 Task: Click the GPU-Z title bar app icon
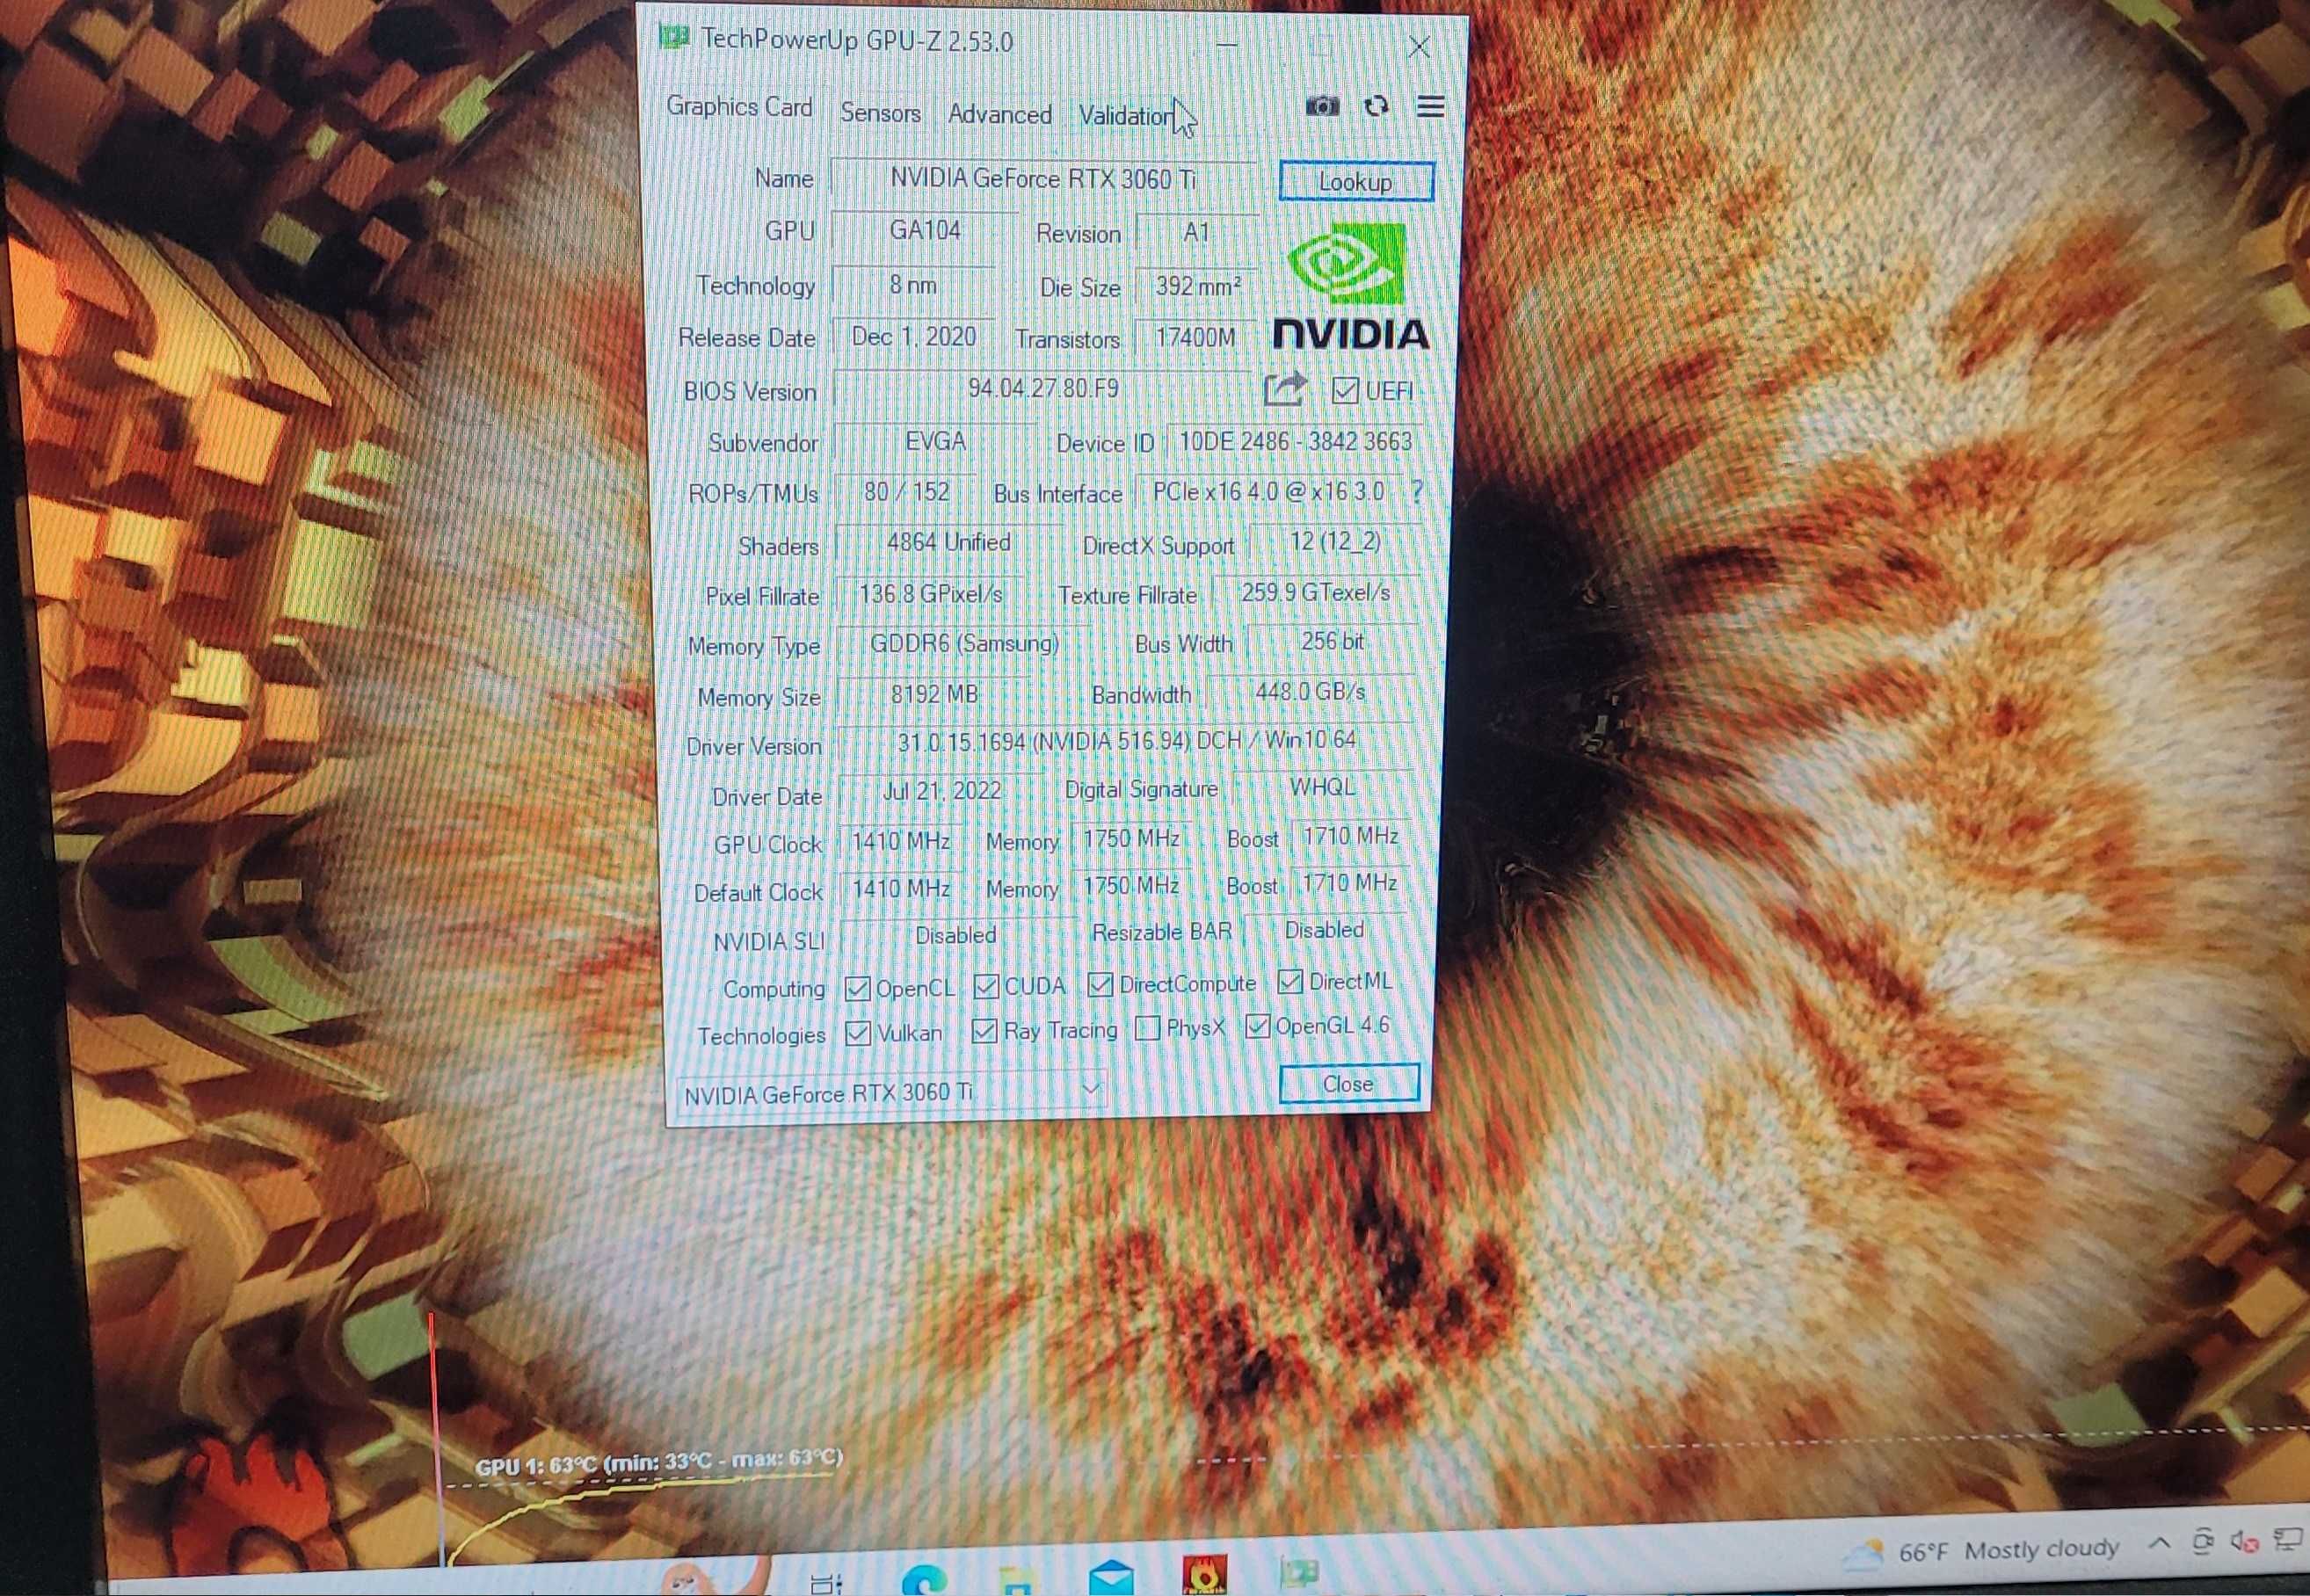pos(674,38)
